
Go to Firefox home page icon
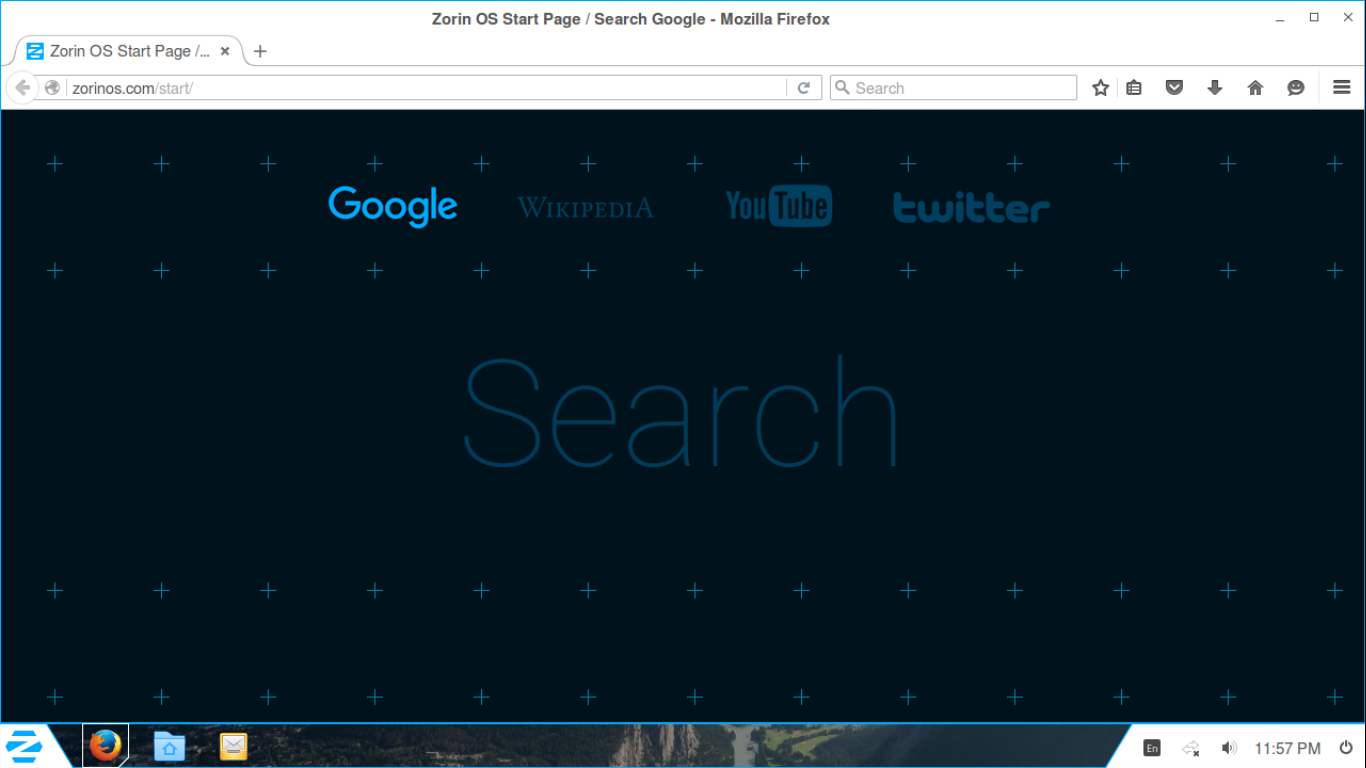click(1256, 88)
